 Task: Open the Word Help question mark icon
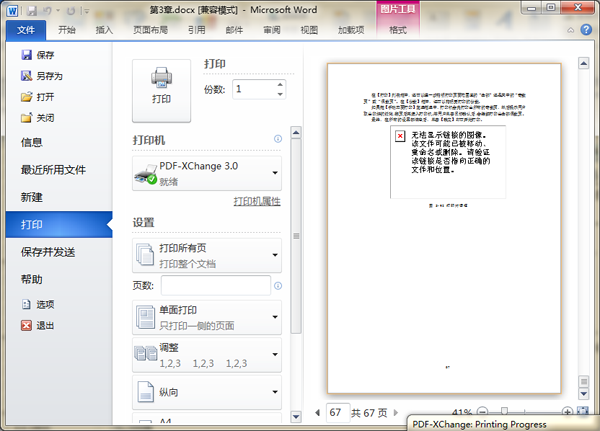(x=586, y=29)
